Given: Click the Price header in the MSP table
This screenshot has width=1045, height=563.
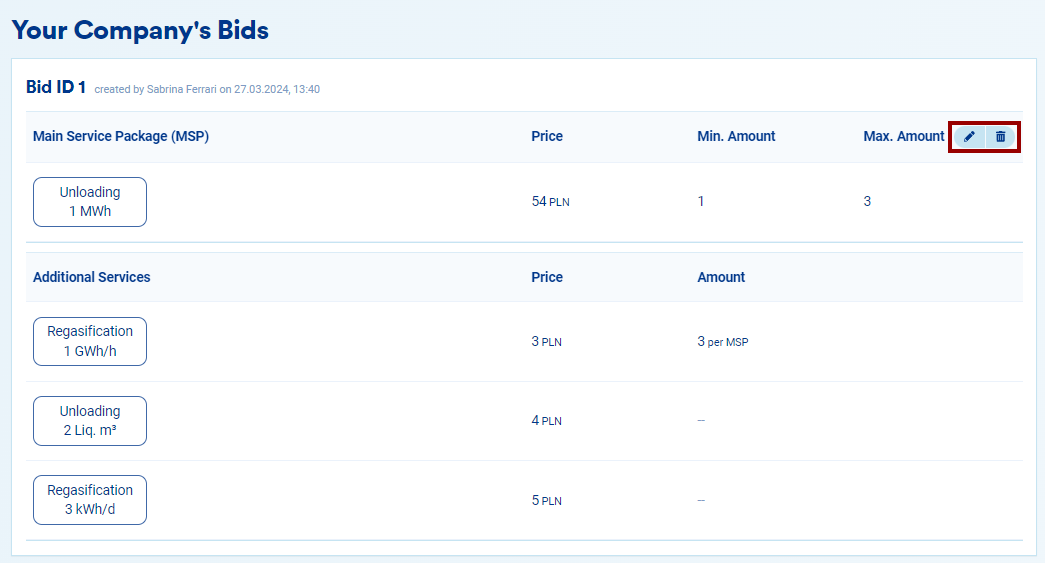Looking at the screenshot, I should click(547, 136).
